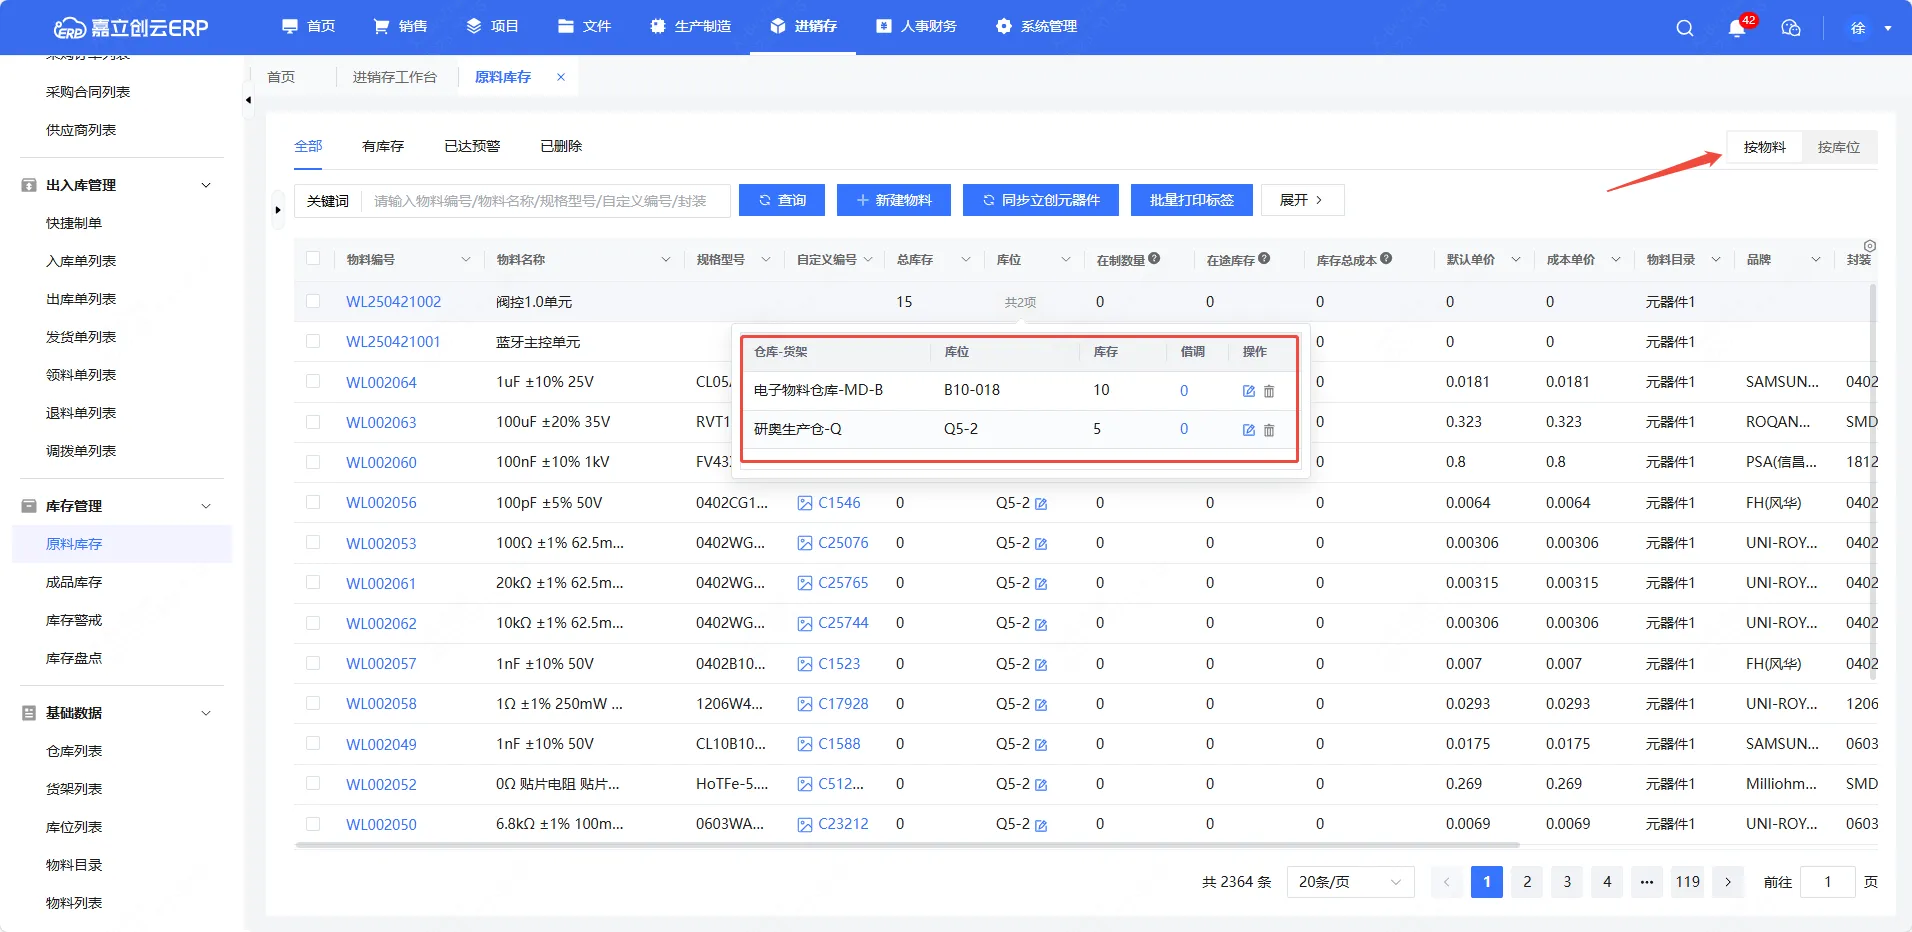This screenshot has height=932, width=1912.
Task: Edit the Q5-2 location for WL002053
Action: pos(1041,544)
